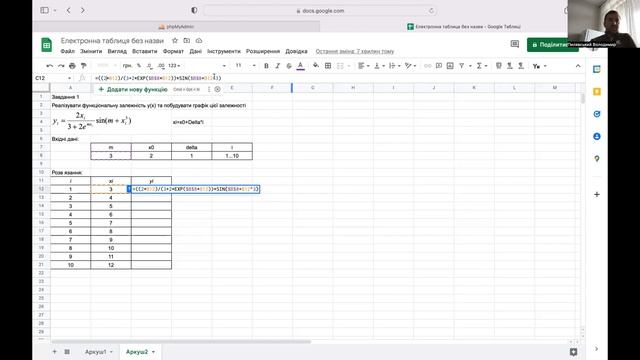Click the move to folder icon
The height and width of the screenshot is (360, 640).
(187, 40)
